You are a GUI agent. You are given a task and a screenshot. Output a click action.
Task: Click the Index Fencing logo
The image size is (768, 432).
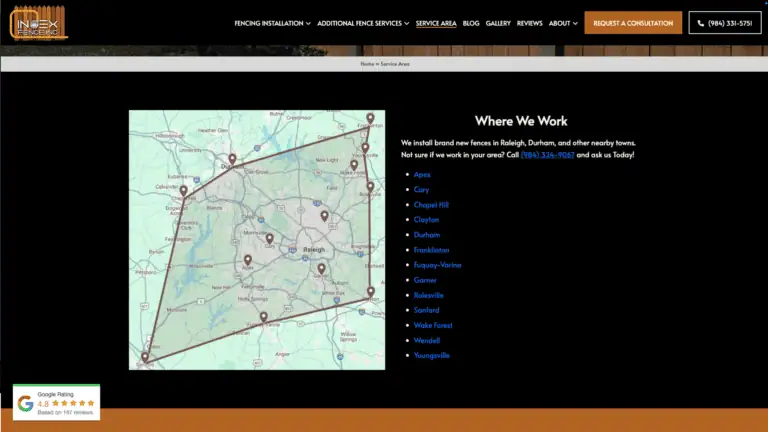39,22
